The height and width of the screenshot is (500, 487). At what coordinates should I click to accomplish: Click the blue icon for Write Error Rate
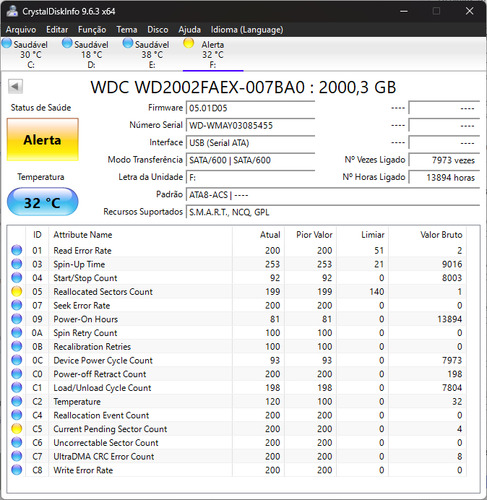pos(17,470)
